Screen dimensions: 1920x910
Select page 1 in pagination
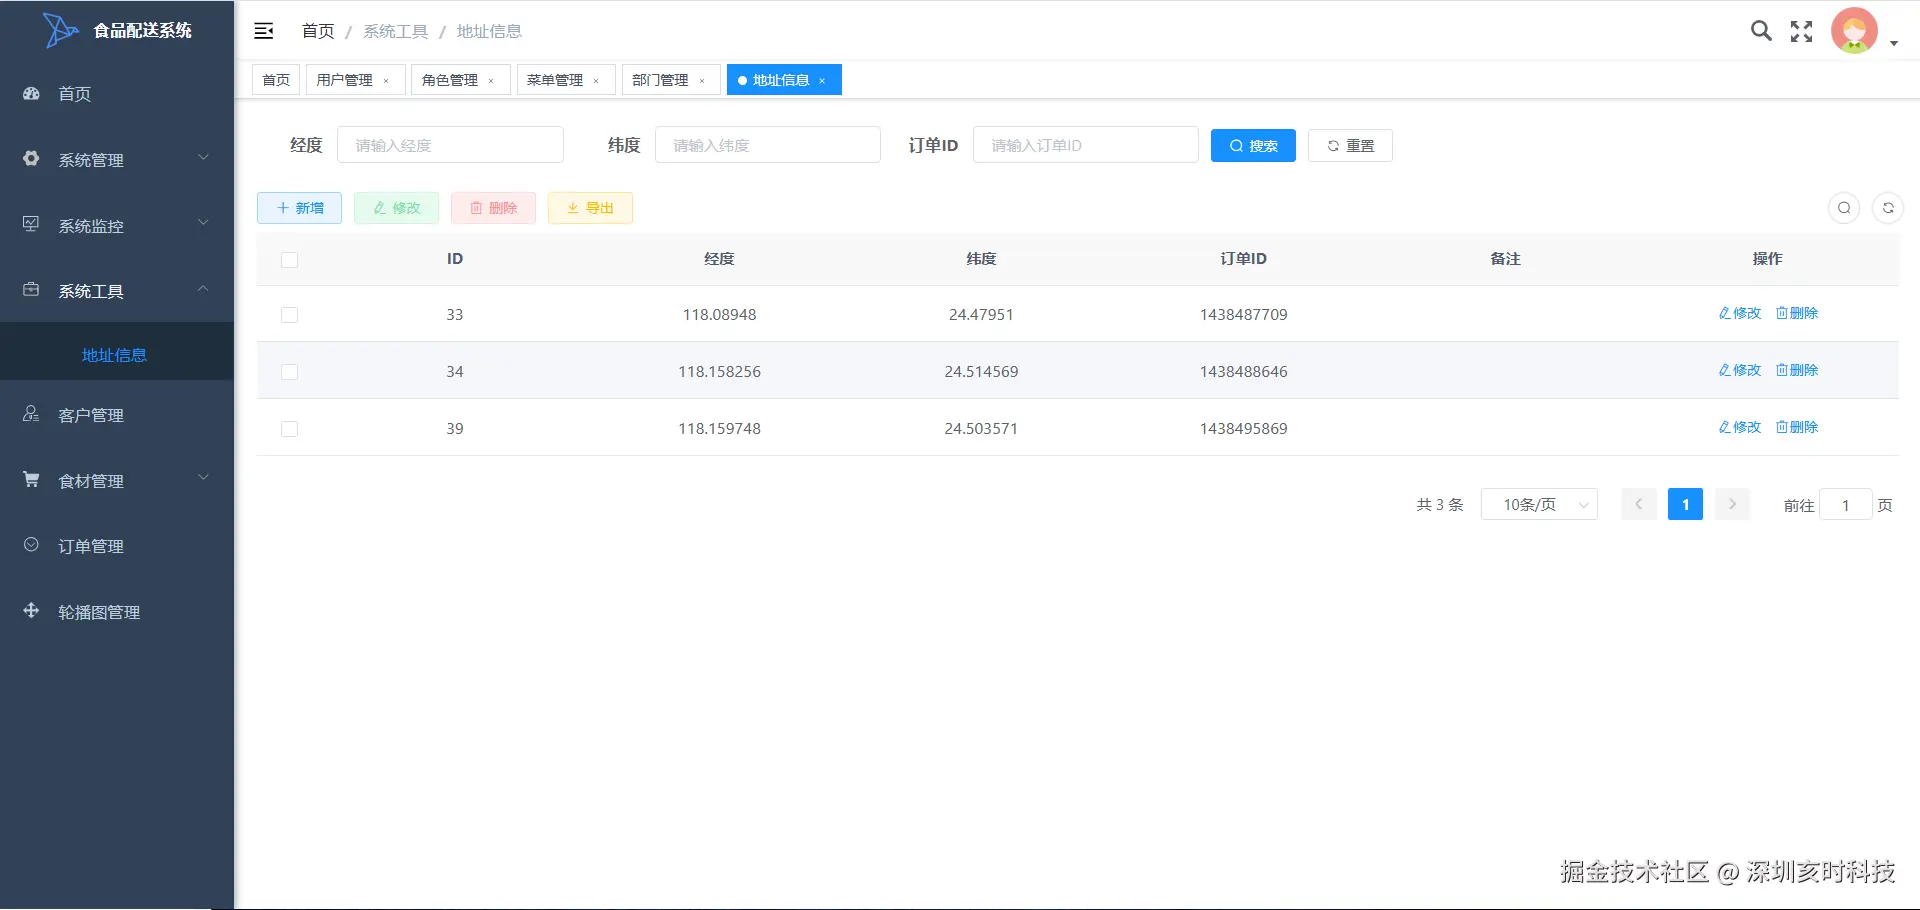tap(1685, 505)
